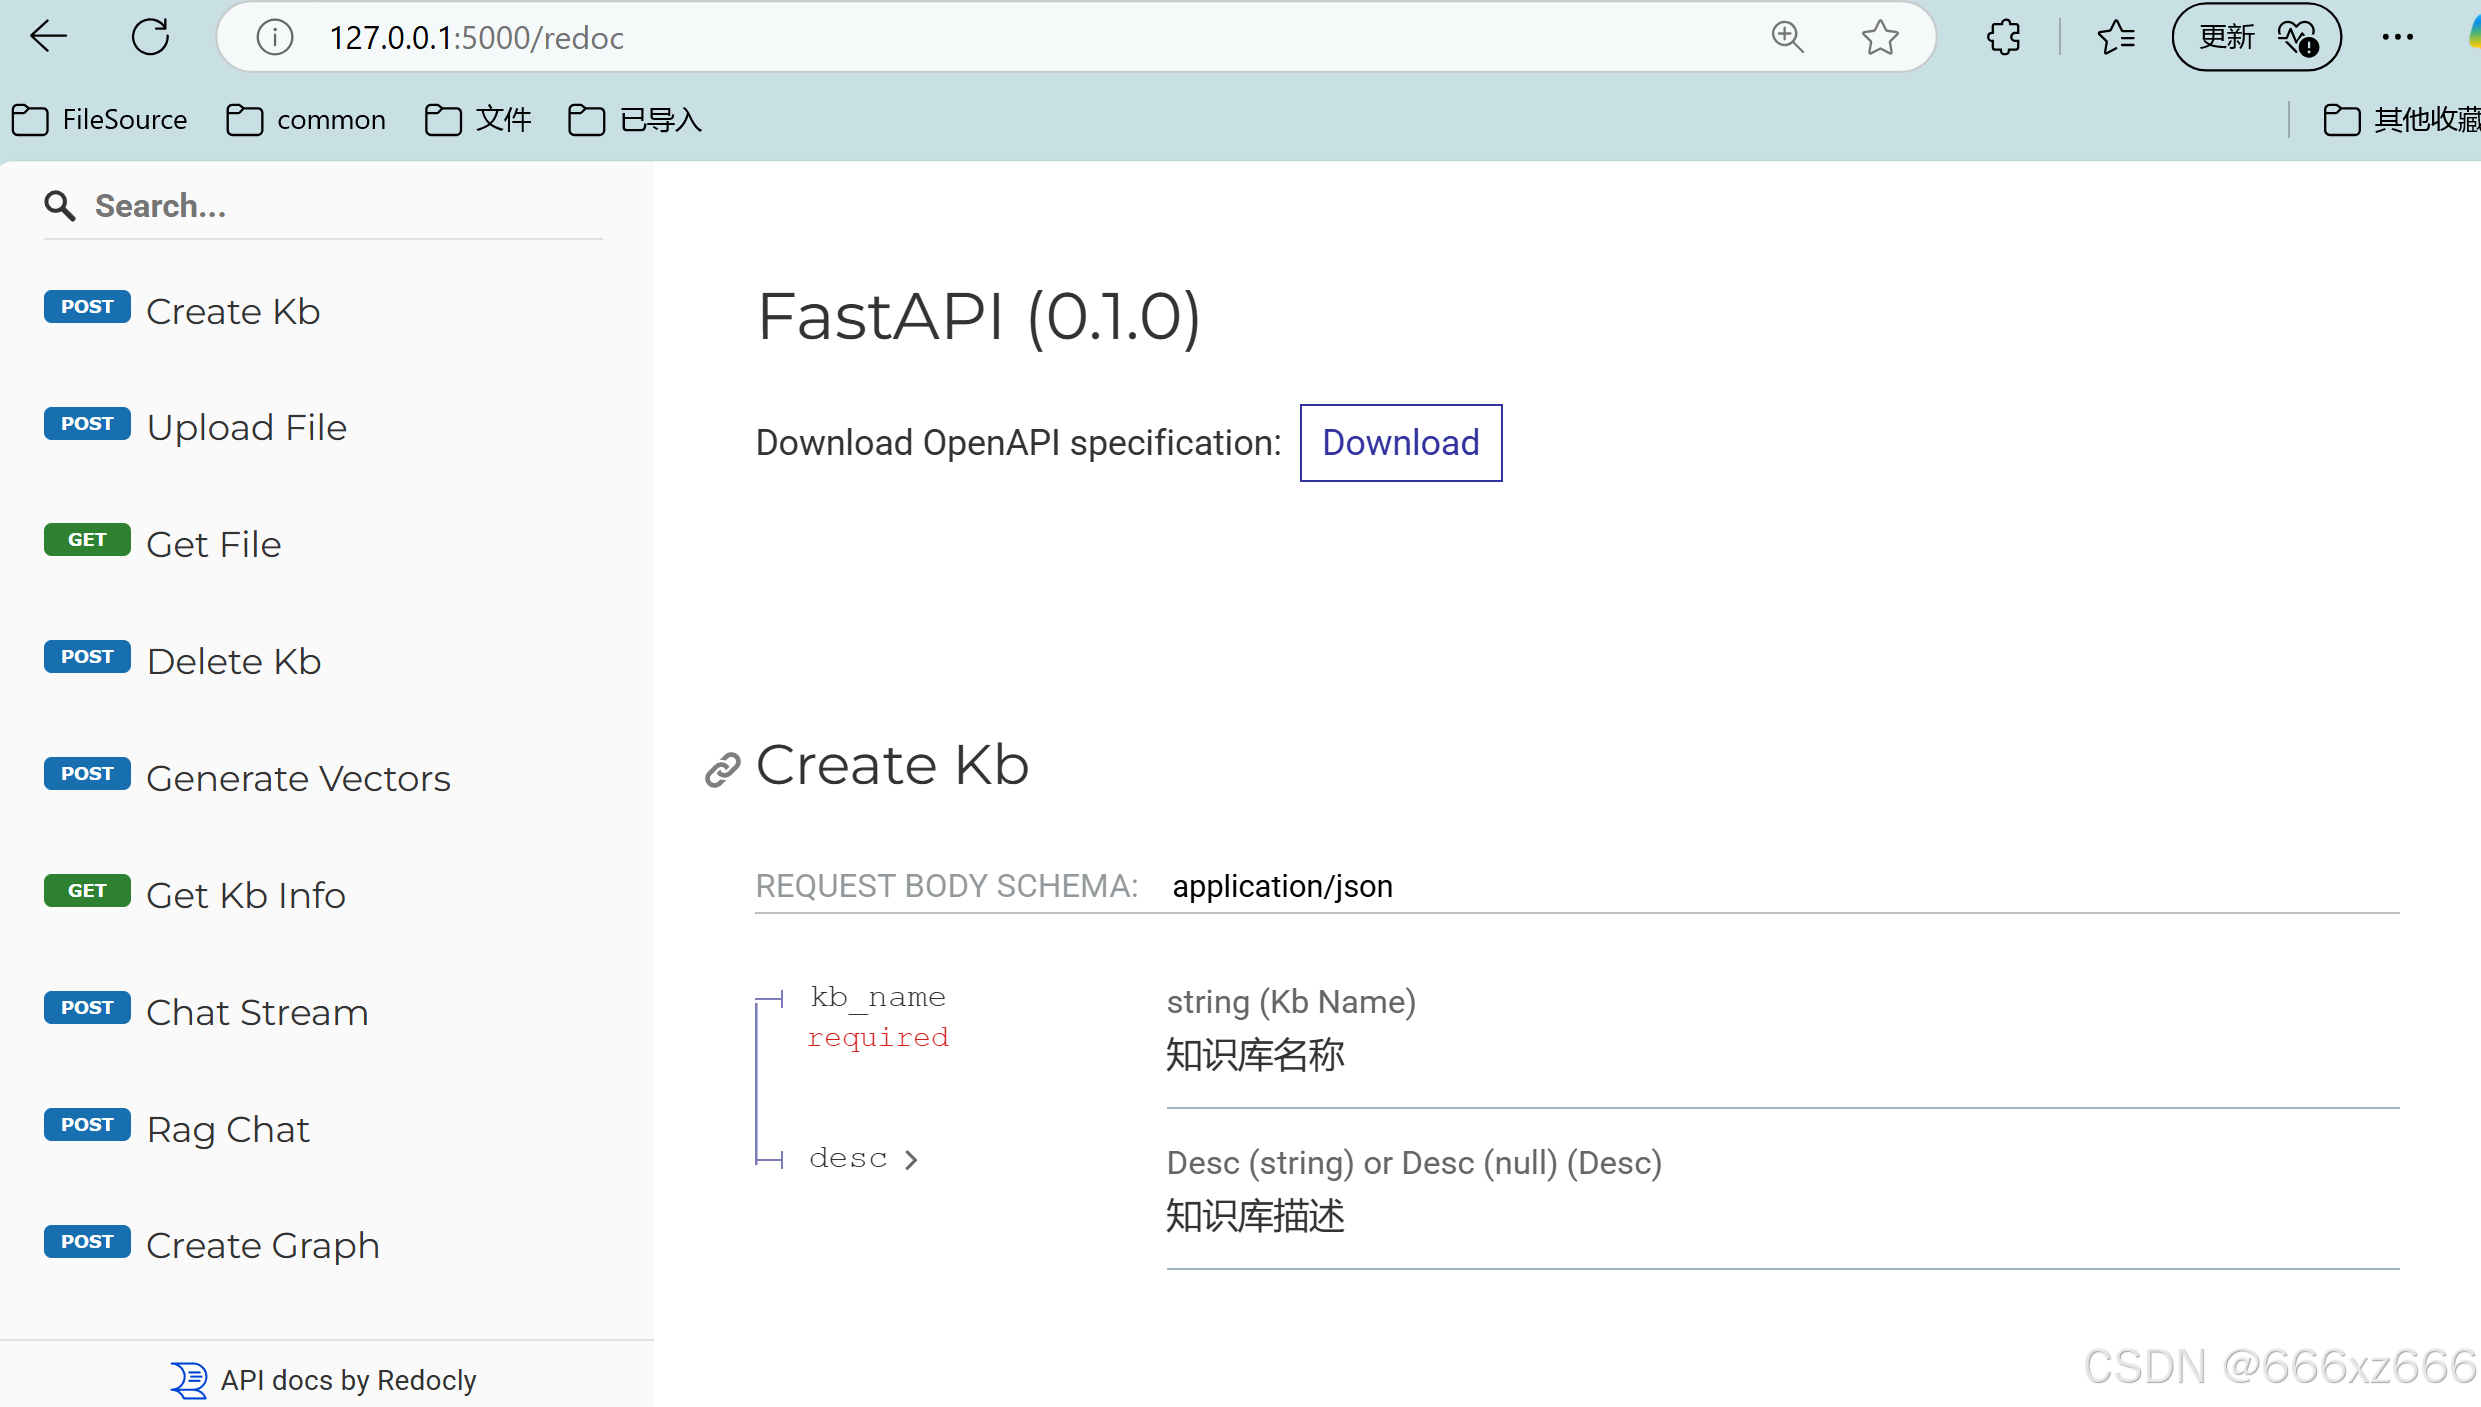Screen dimensions: 2481x1407
Task: Reload the page with refresh icon
Action: coord(151,38)
